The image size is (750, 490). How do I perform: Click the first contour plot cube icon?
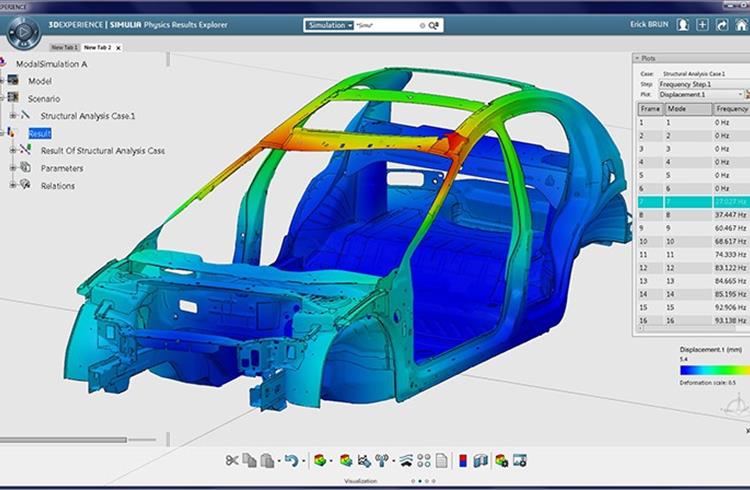tap(320, 460)
